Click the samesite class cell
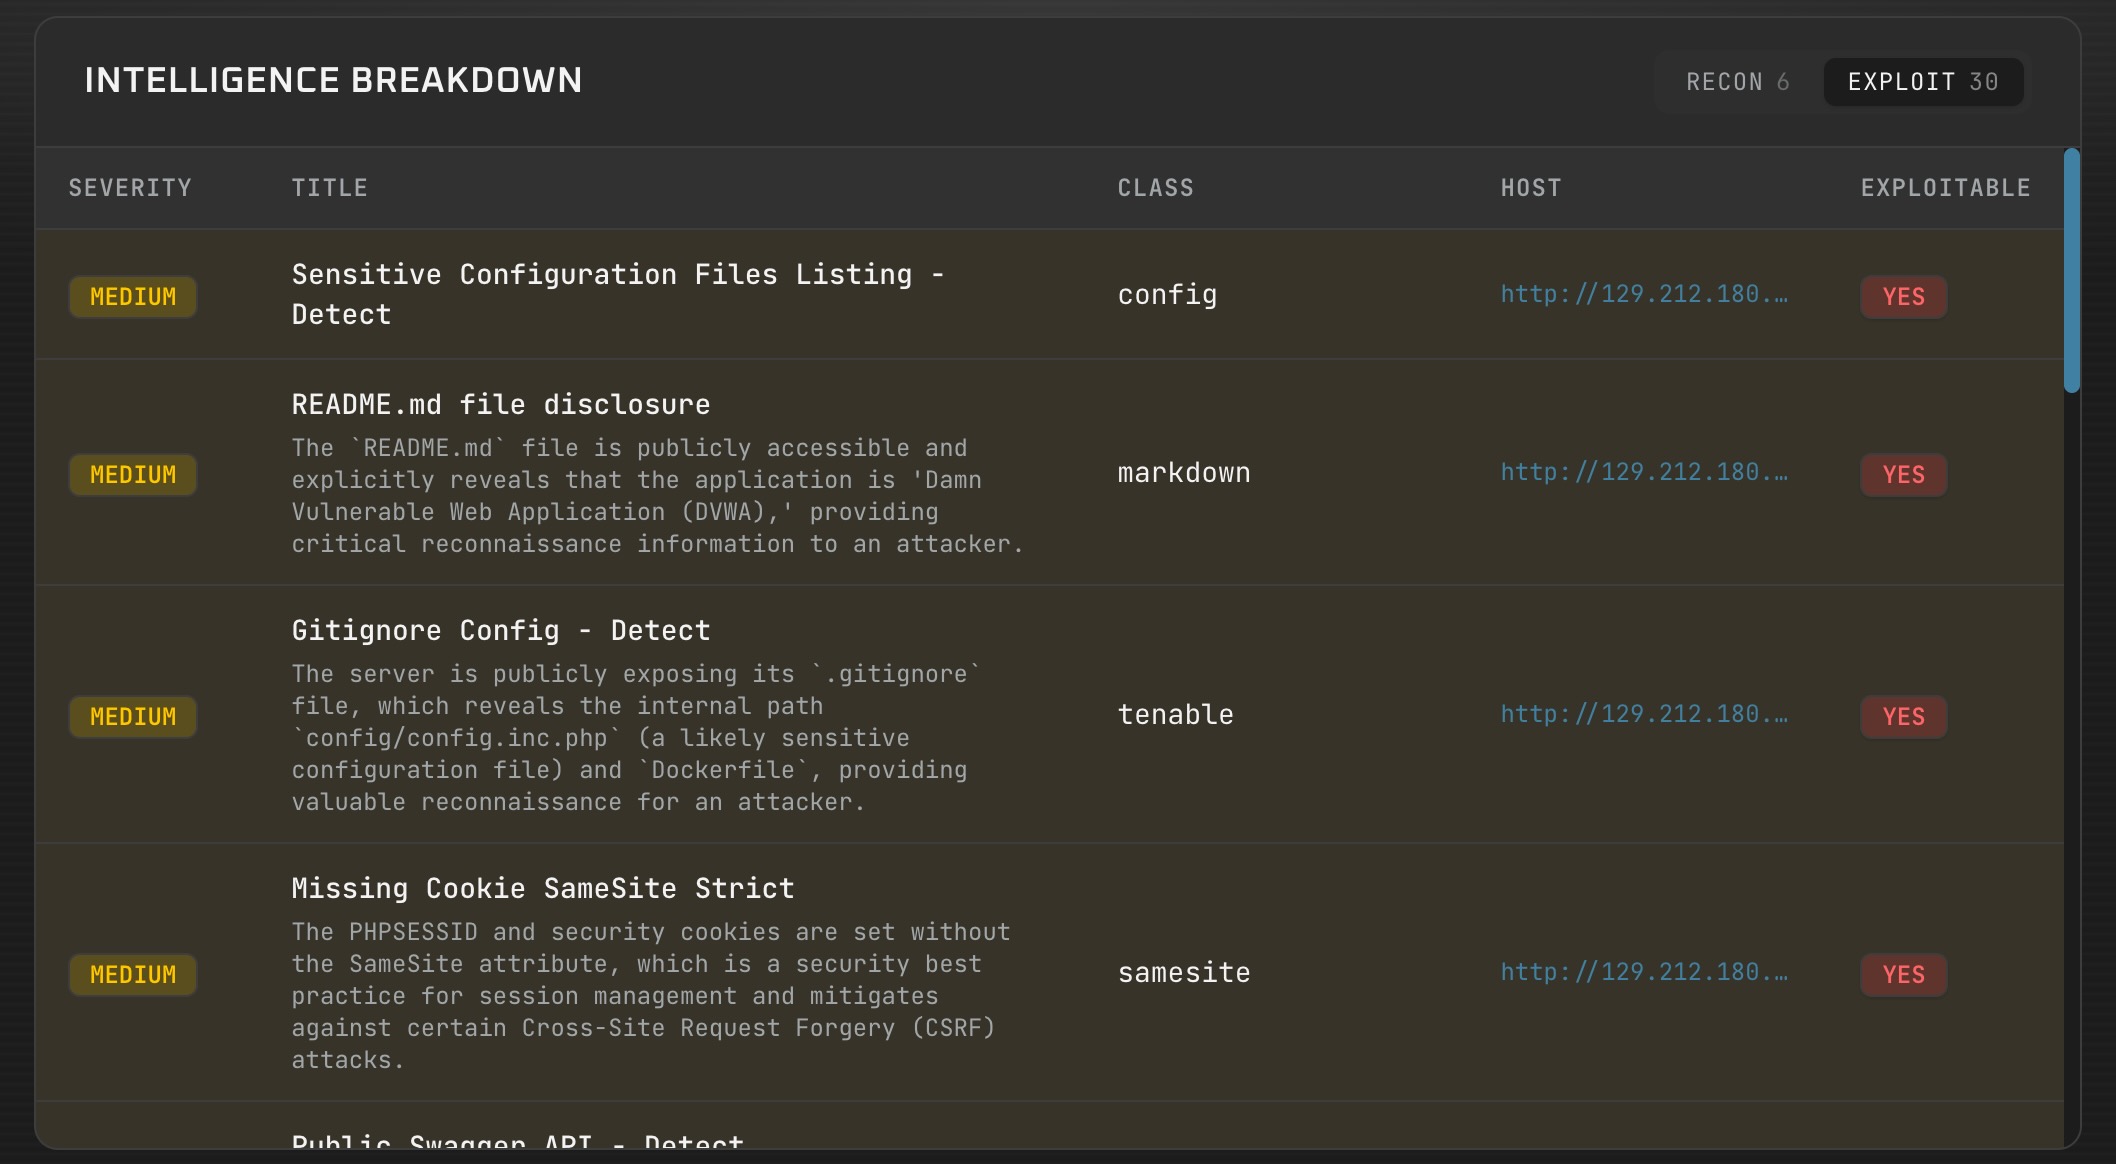The height and width of the screenshot is (1164, 2116). (1183, 973)
